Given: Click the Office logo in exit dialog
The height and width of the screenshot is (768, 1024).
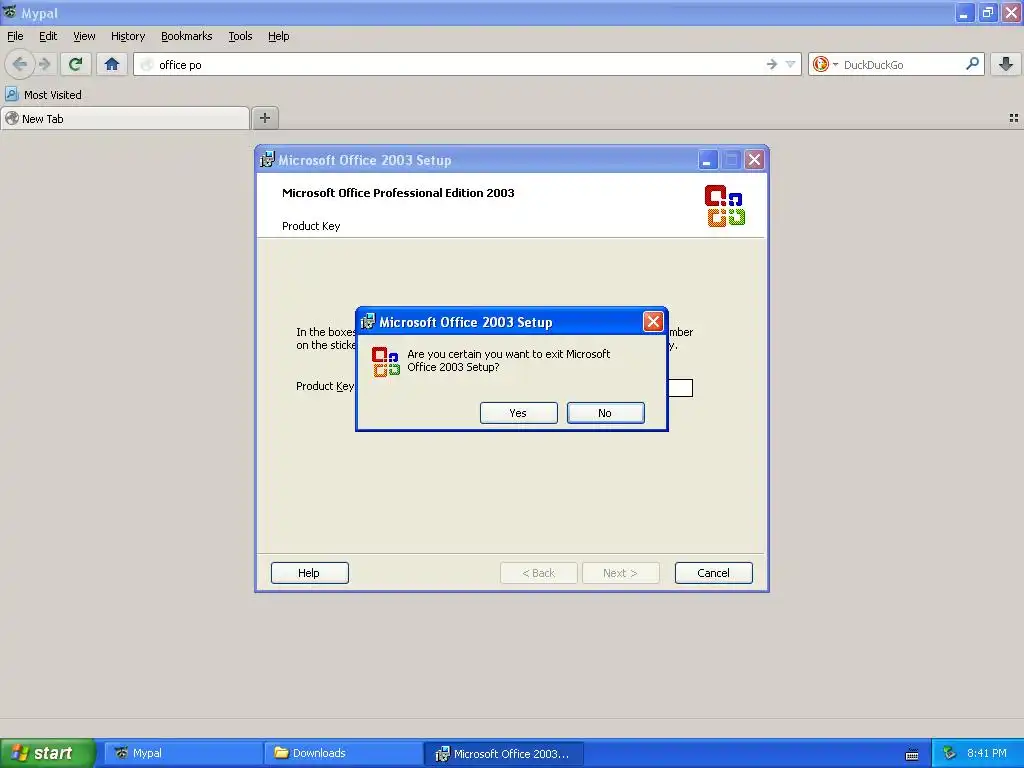Looking at the screenshot, I should (x=385, y=362).
